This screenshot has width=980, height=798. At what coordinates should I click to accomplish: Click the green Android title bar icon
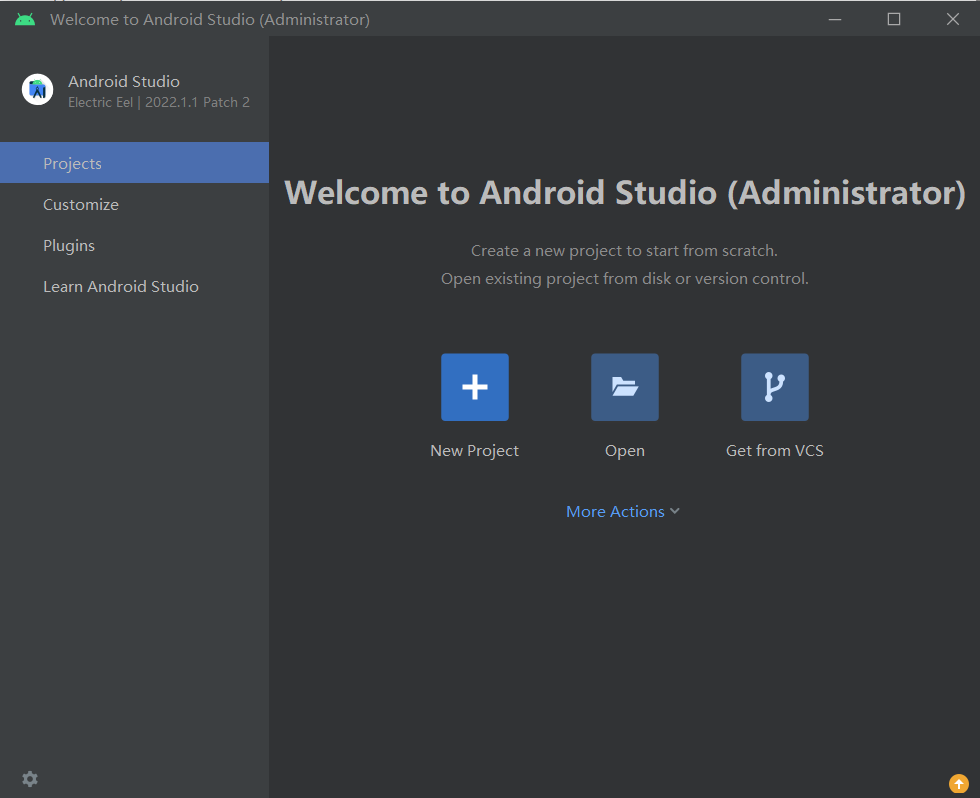25,19
